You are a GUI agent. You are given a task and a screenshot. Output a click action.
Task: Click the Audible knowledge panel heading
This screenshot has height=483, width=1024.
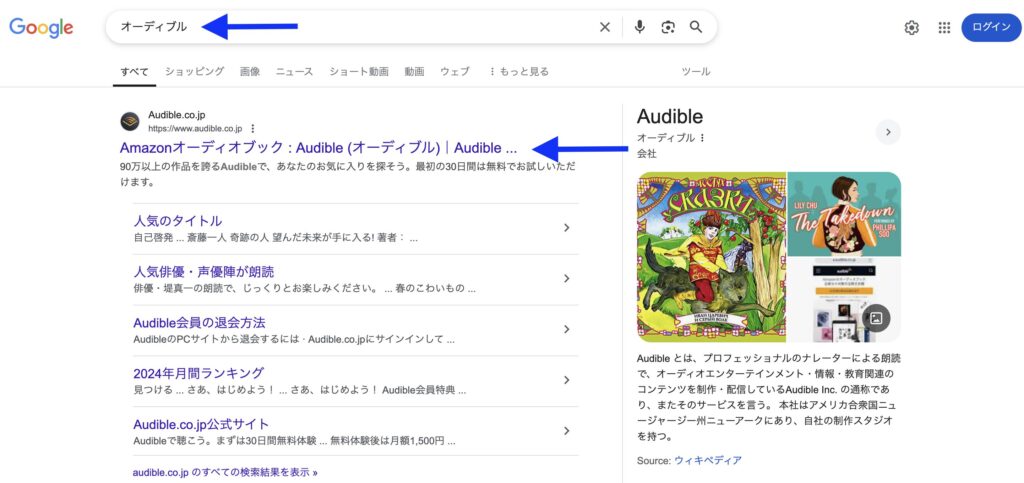point(670,117)
